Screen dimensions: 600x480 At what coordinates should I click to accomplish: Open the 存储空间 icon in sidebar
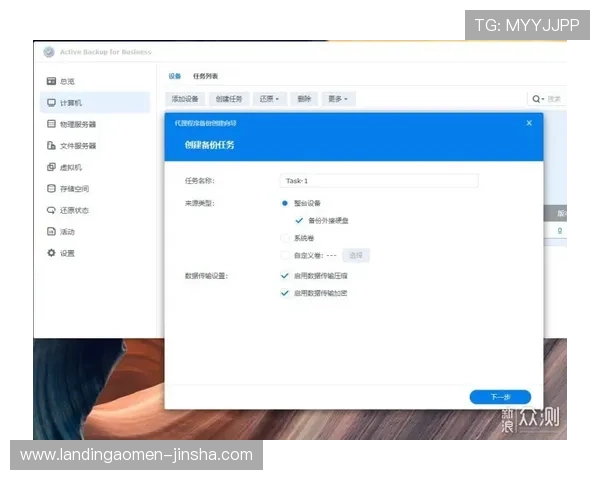coord(51,188)
